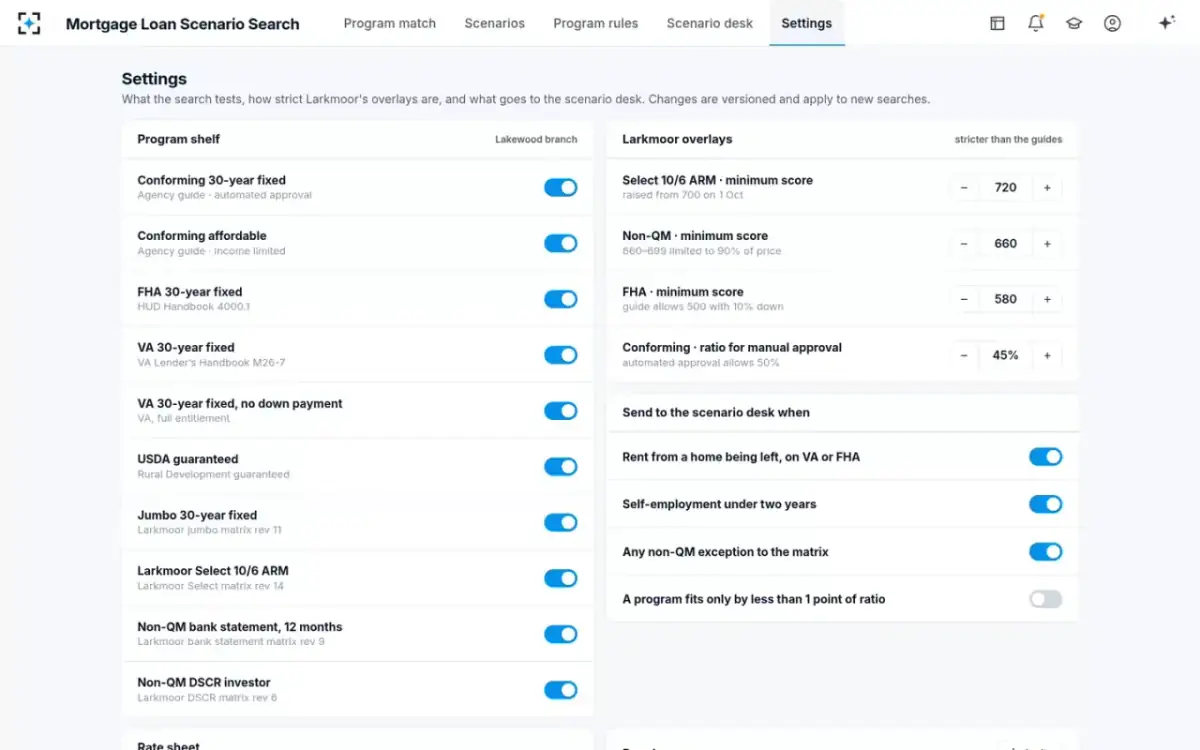Click the 720 minimum score field

click(x=1005, y=188)
